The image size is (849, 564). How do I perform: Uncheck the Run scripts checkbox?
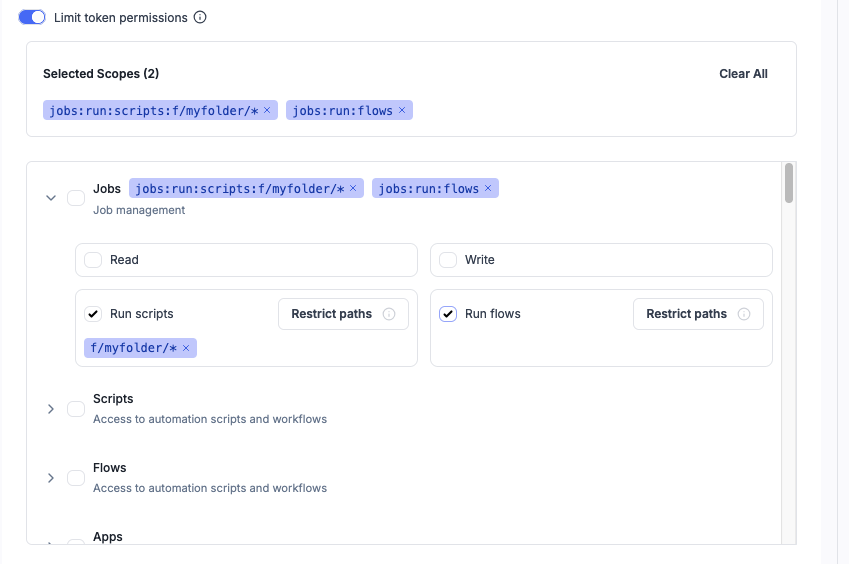pyautogui.click(x=93, y=314)
